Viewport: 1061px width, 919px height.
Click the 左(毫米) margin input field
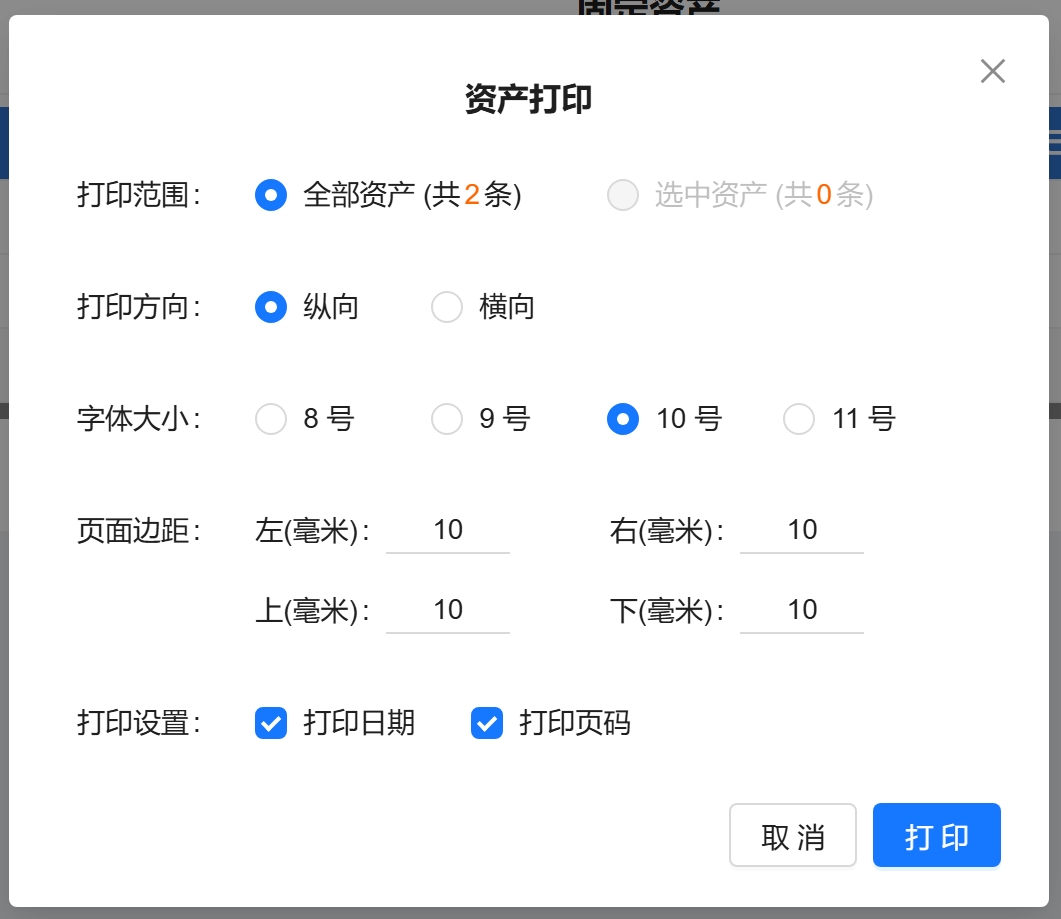[448, 530]
